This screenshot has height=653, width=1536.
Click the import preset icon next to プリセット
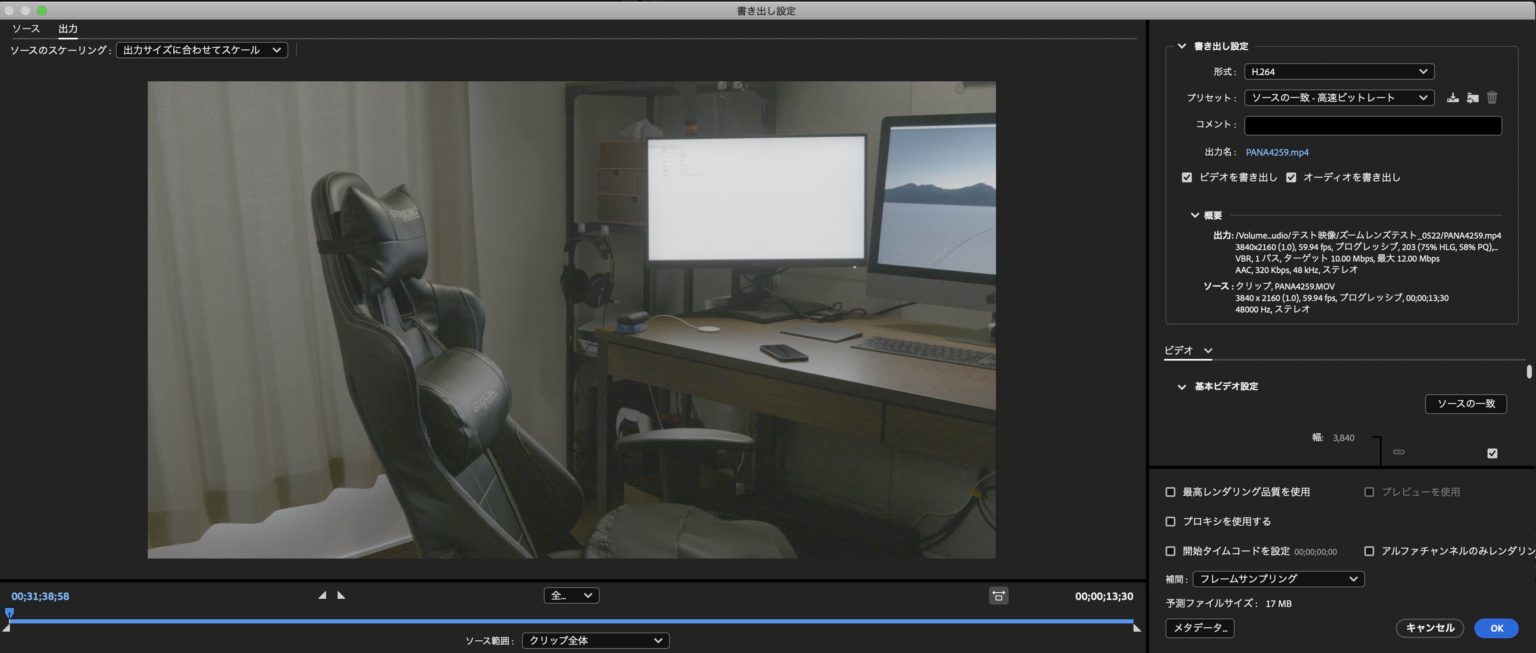point(1472,97)
